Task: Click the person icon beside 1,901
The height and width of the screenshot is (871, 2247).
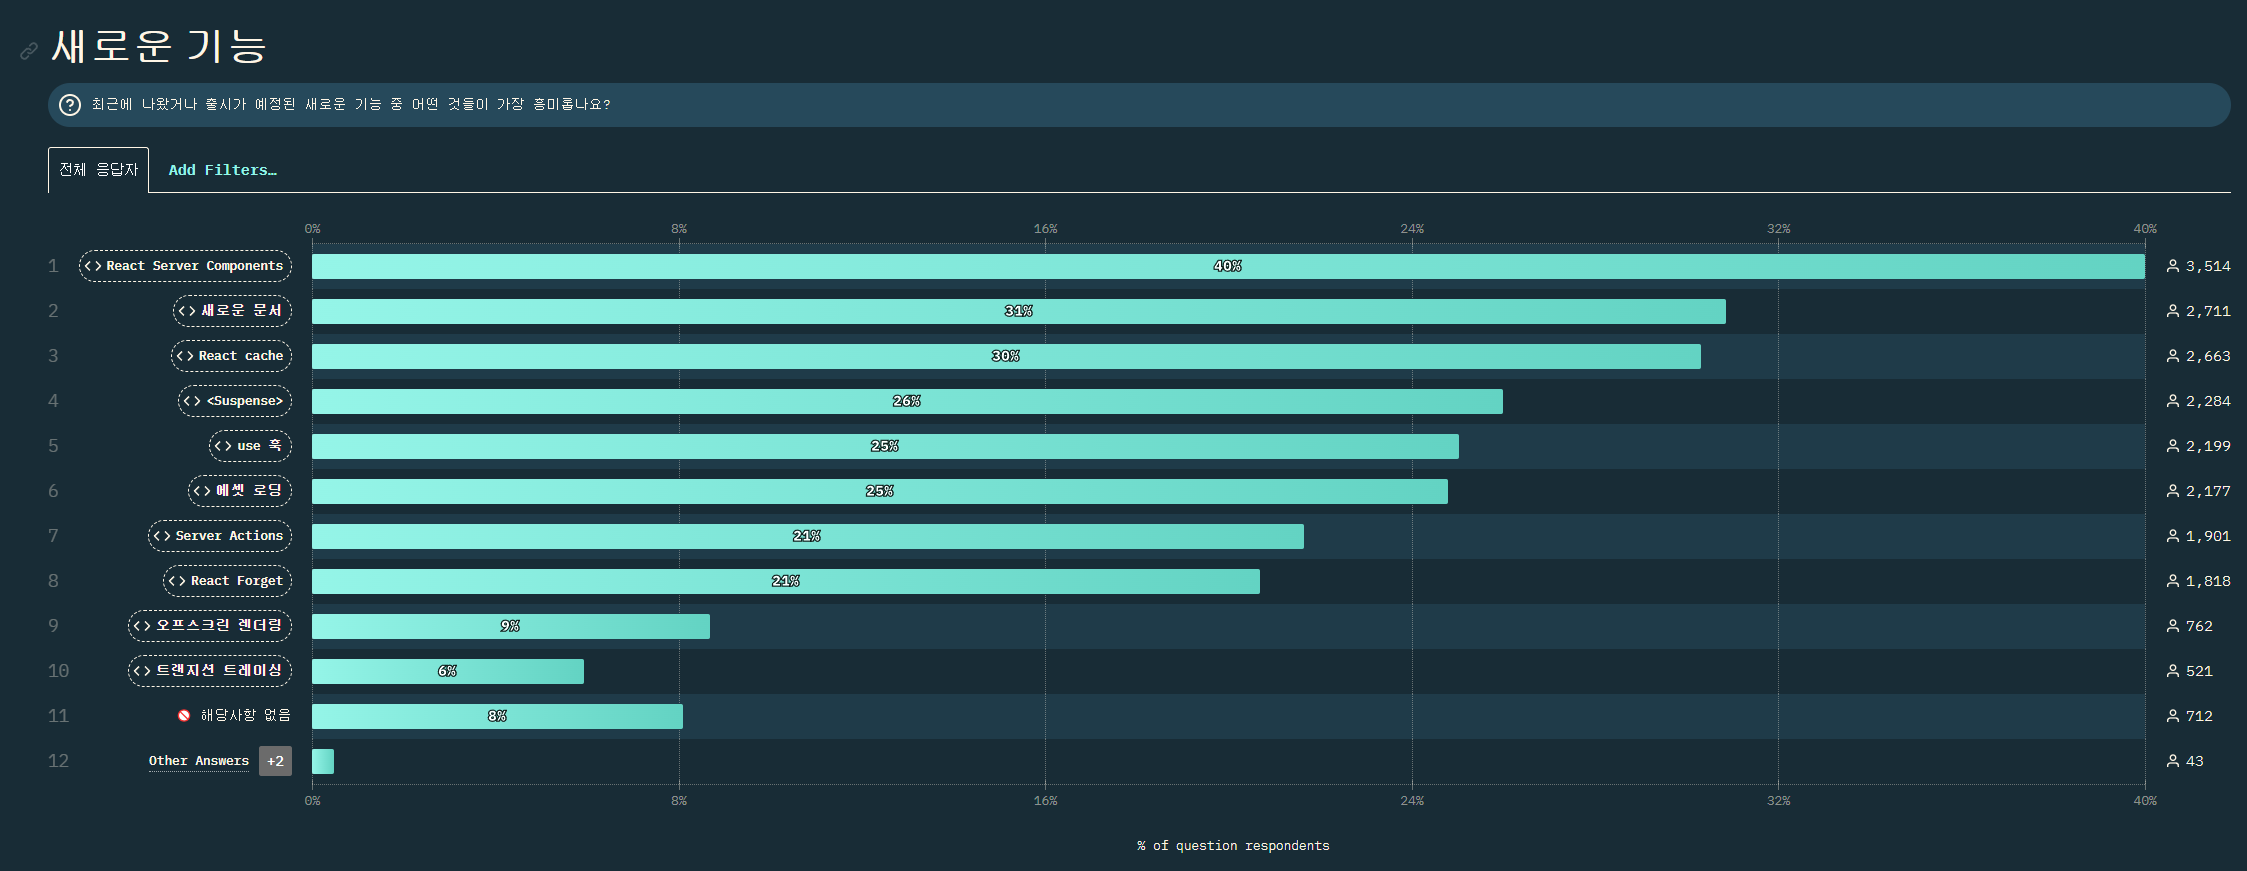Action: pyautogui.click(x=2173, y=536)
